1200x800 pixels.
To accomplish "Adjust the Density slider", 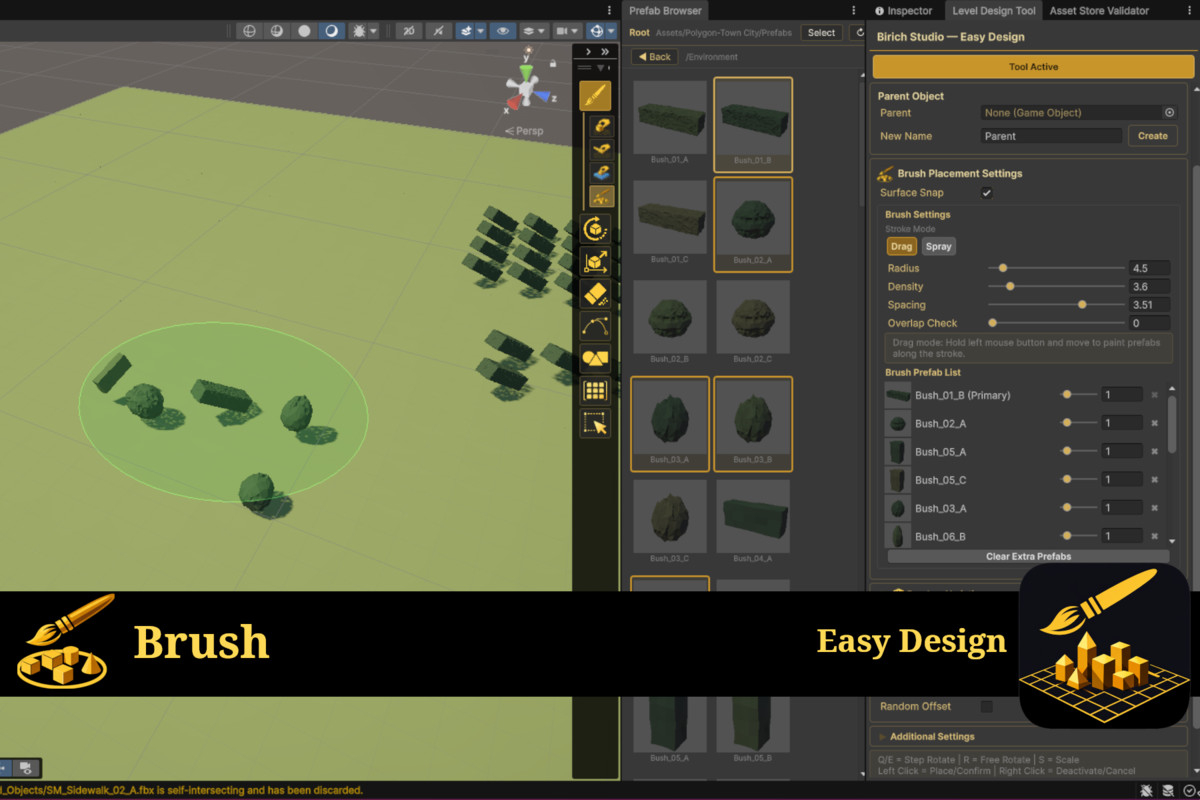I will (1055, 287).
